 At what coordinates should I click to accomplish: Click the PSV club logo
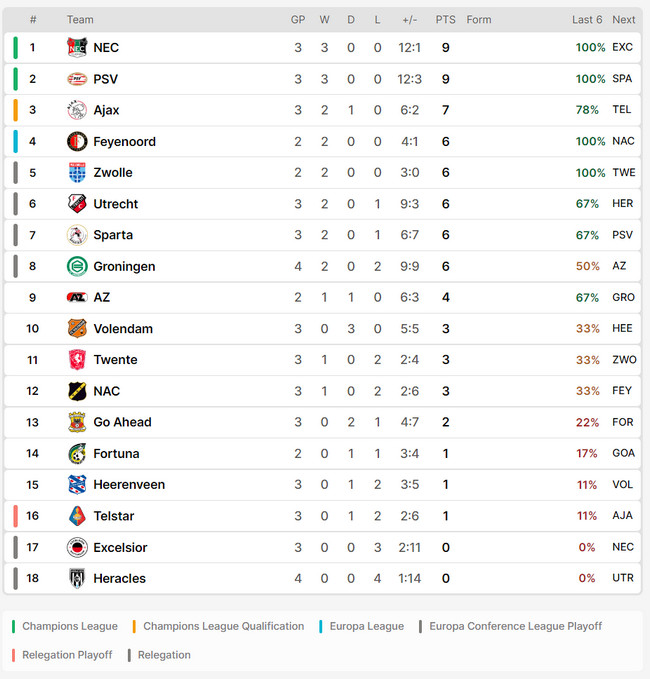click(77, 79)
